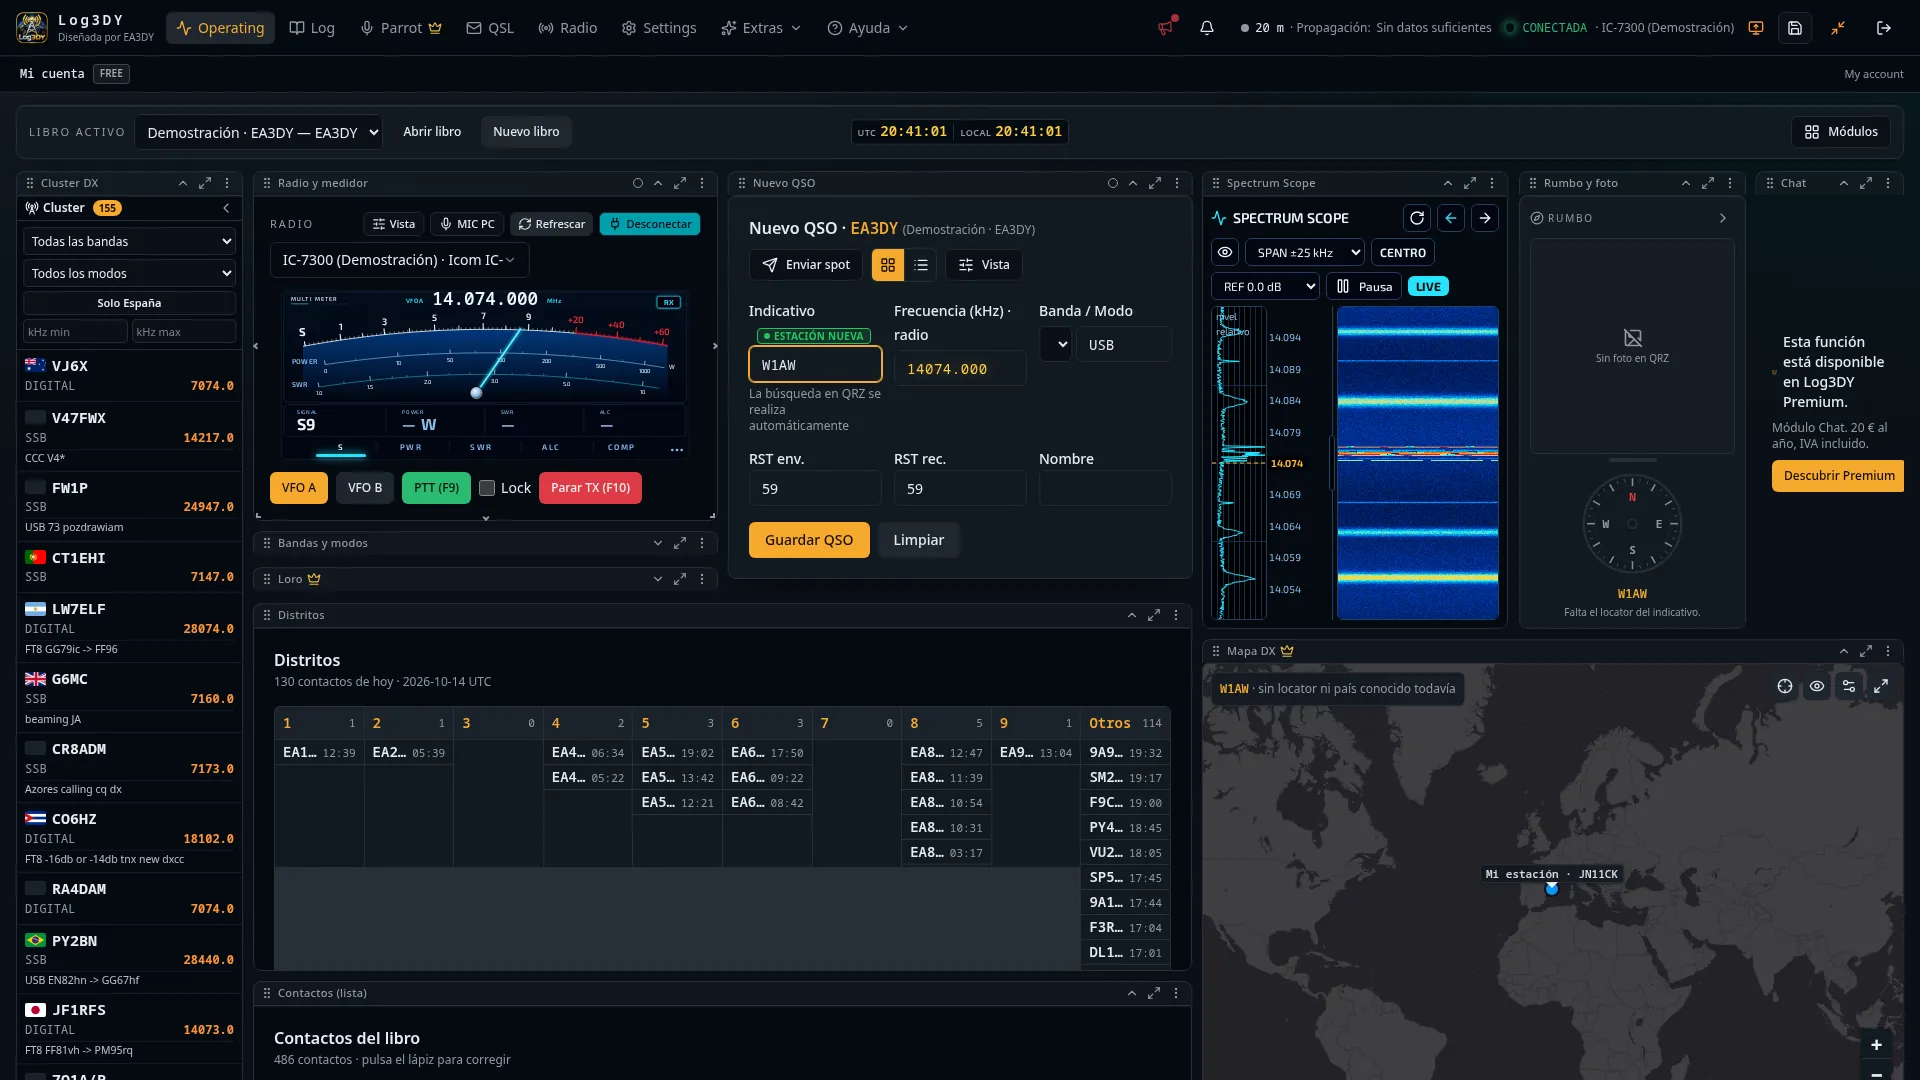Click the S-meter needle knob
Screen dimensions: 1920x1080
click(476, 393)
